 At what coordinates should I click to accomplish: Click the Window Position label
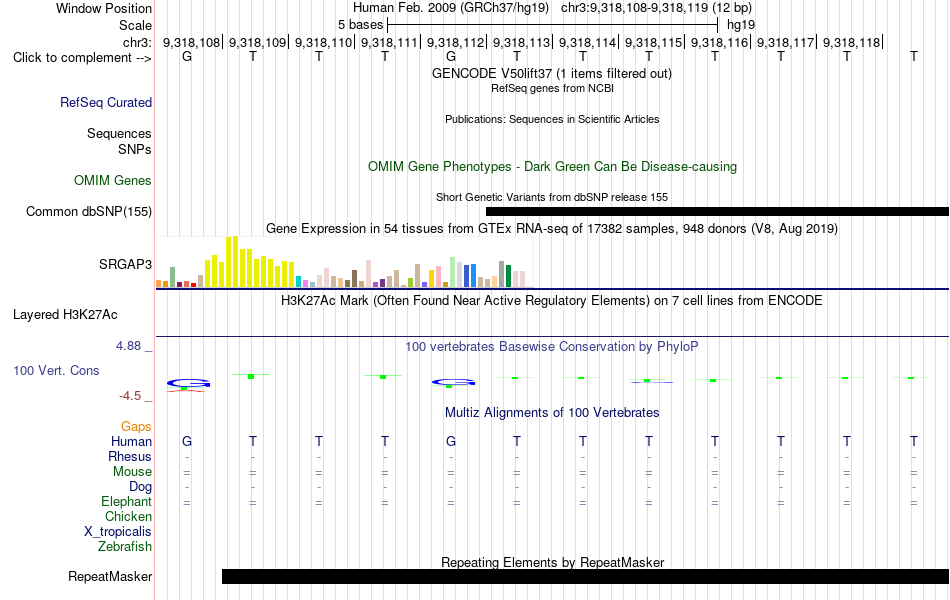104,8
